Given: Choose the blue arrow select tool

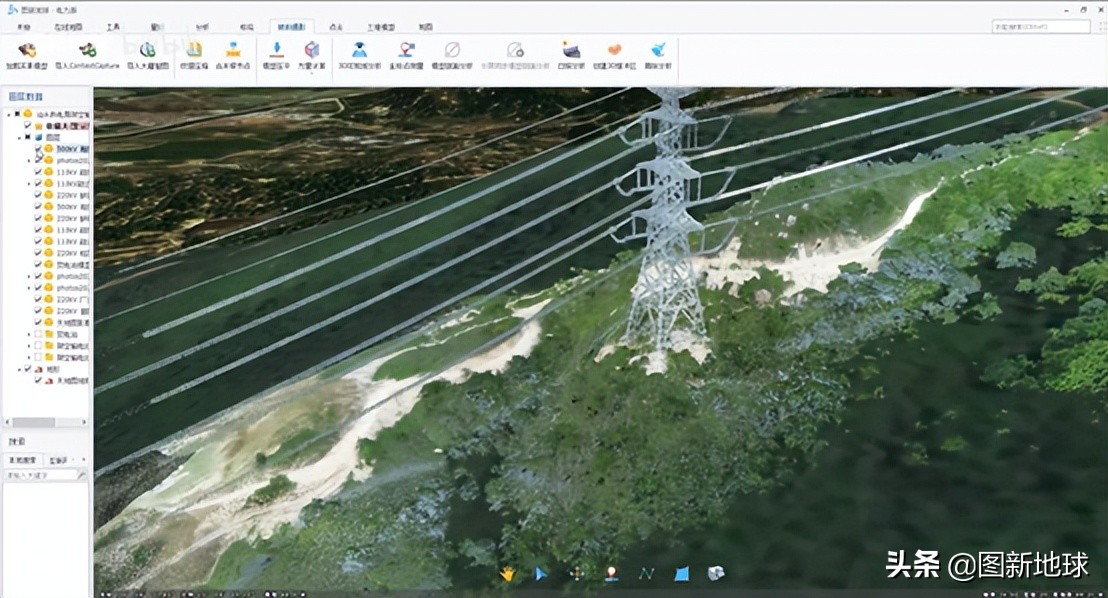Looking at the screenshot, I should pyautogui.click(x=541, y=573).
